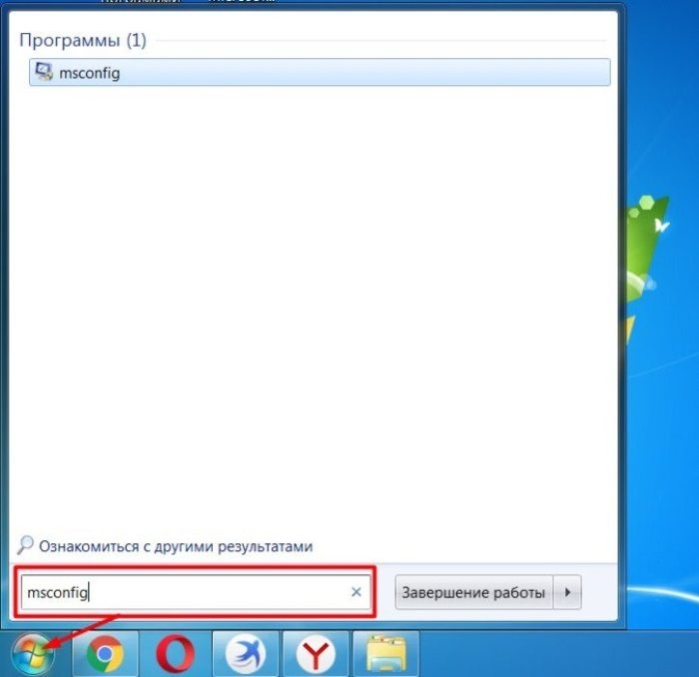Launch Opera browser from the taskbar
Viewport: 699px width, 677px height.
175,654
